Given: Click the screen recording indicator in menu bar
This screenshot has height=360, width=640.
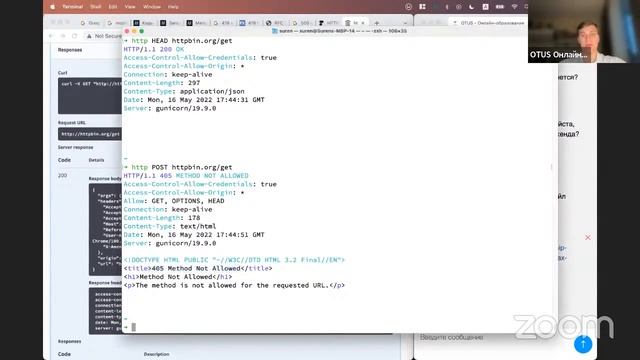Looking at the screenshot, I should click(459, 7).
